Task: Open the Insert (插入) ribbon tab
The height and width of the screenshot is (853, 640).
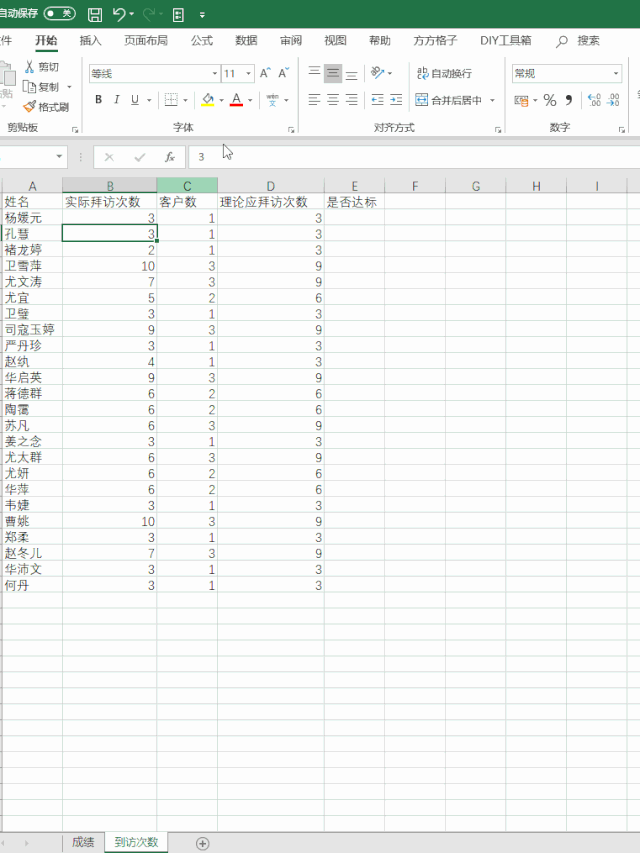Action: 90,40
